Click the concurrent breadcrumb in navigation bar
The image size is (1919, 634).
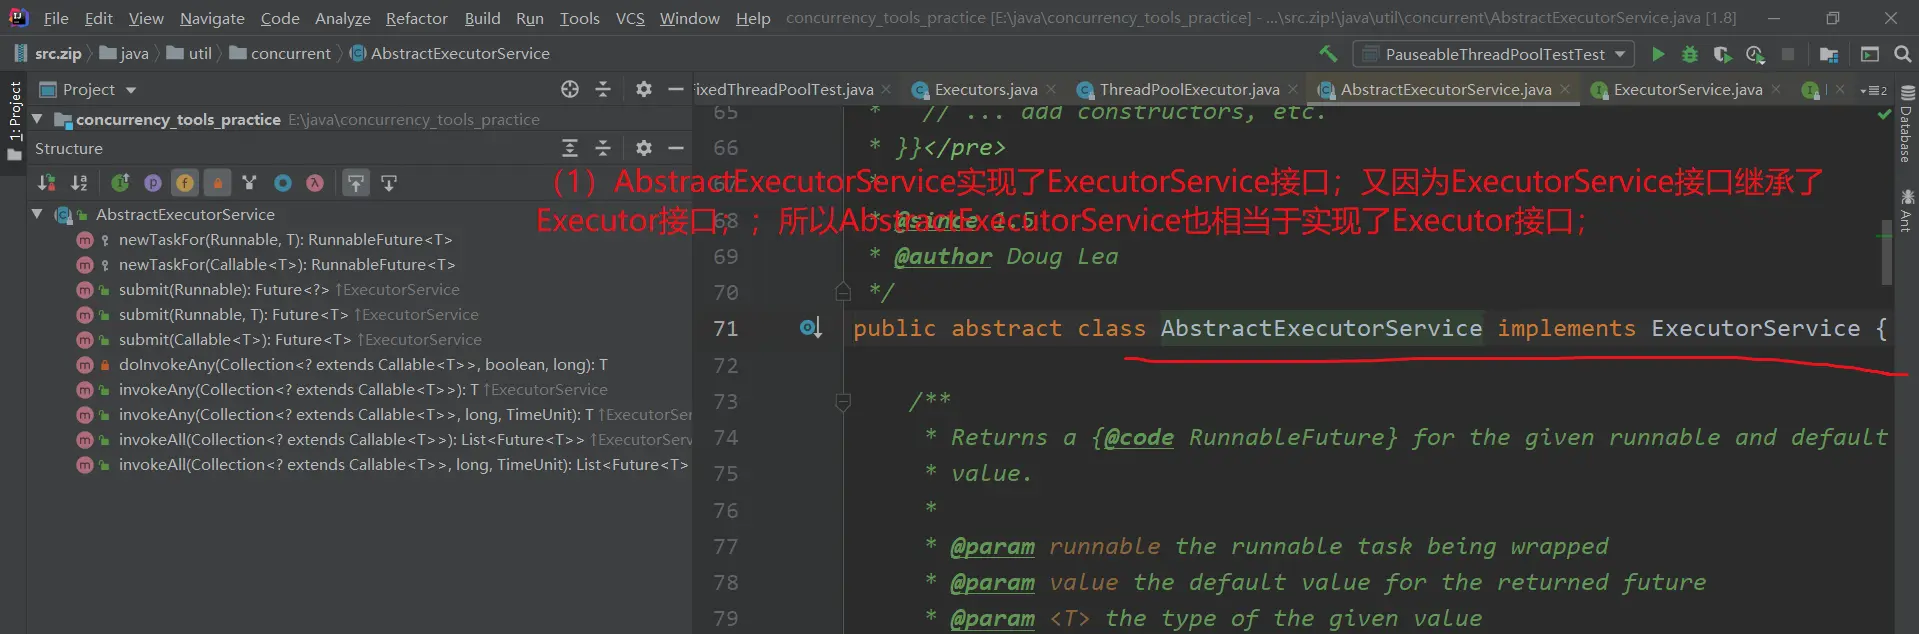(x=290, y=54)
